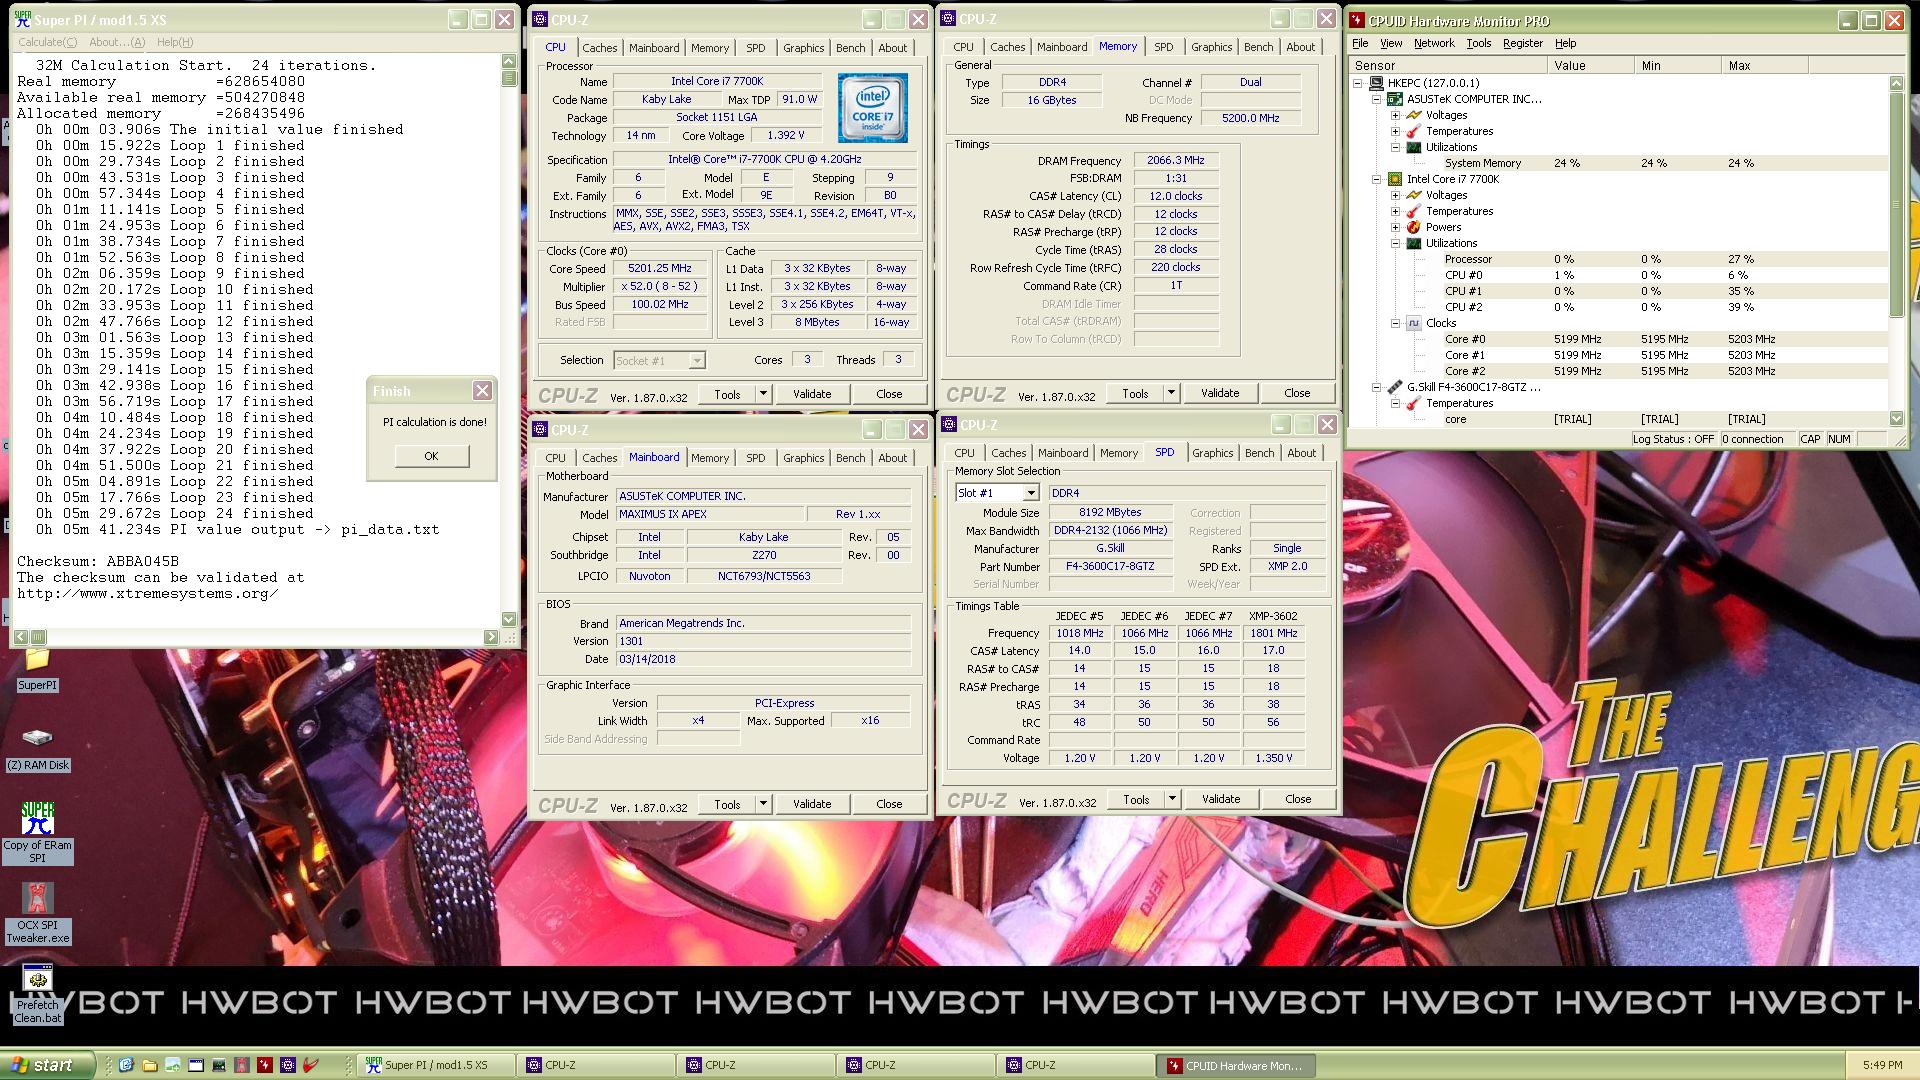1920x1080 pixels.
Task: Switch to Super PI taskbar button
Action: click(x=436, y=1065)
